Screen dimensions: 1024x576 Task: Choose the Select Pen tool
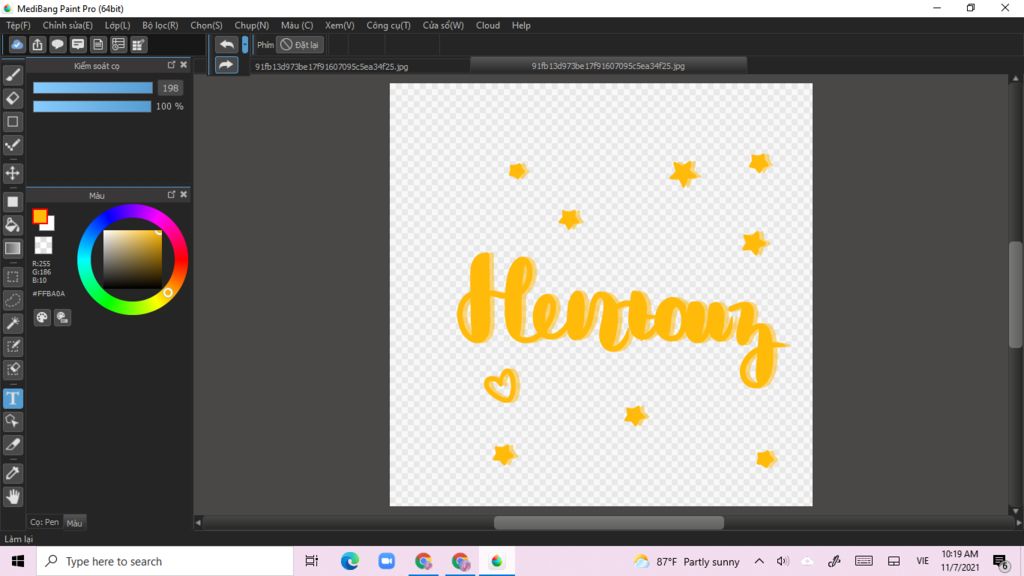pyautogui.click(x=12, y=346)
